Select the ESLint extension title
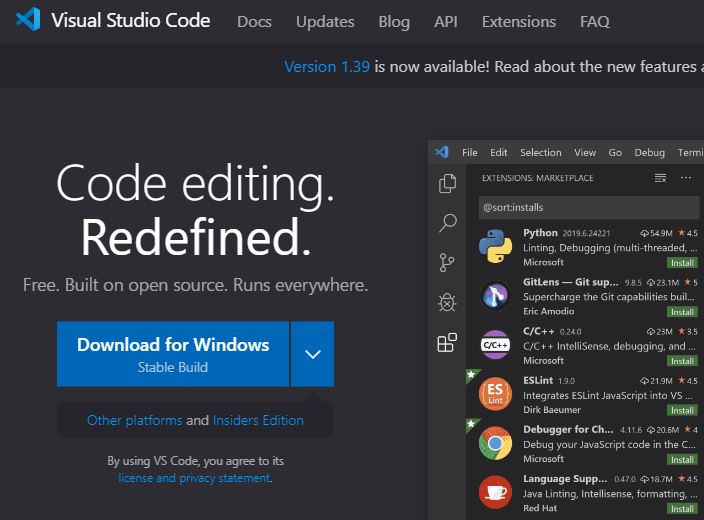 point(538,380)
